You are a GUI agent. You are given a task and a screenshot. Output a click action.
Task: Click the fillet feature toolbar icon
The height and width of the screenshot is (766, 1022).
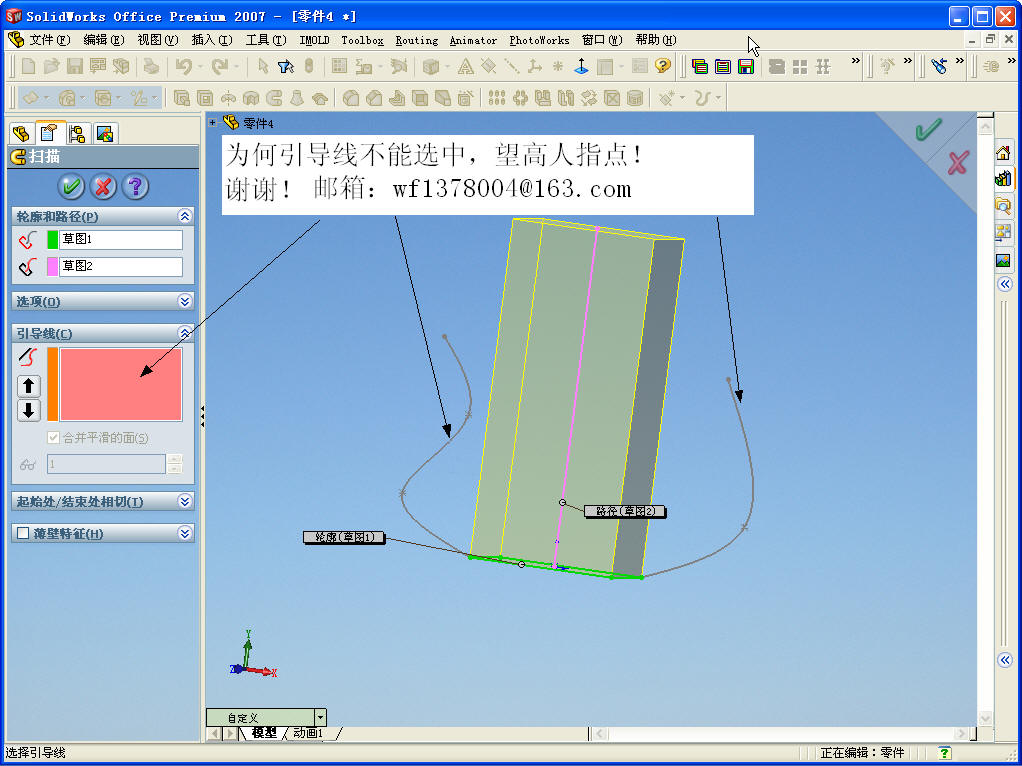pyautogui.click(x=351, y=98)
